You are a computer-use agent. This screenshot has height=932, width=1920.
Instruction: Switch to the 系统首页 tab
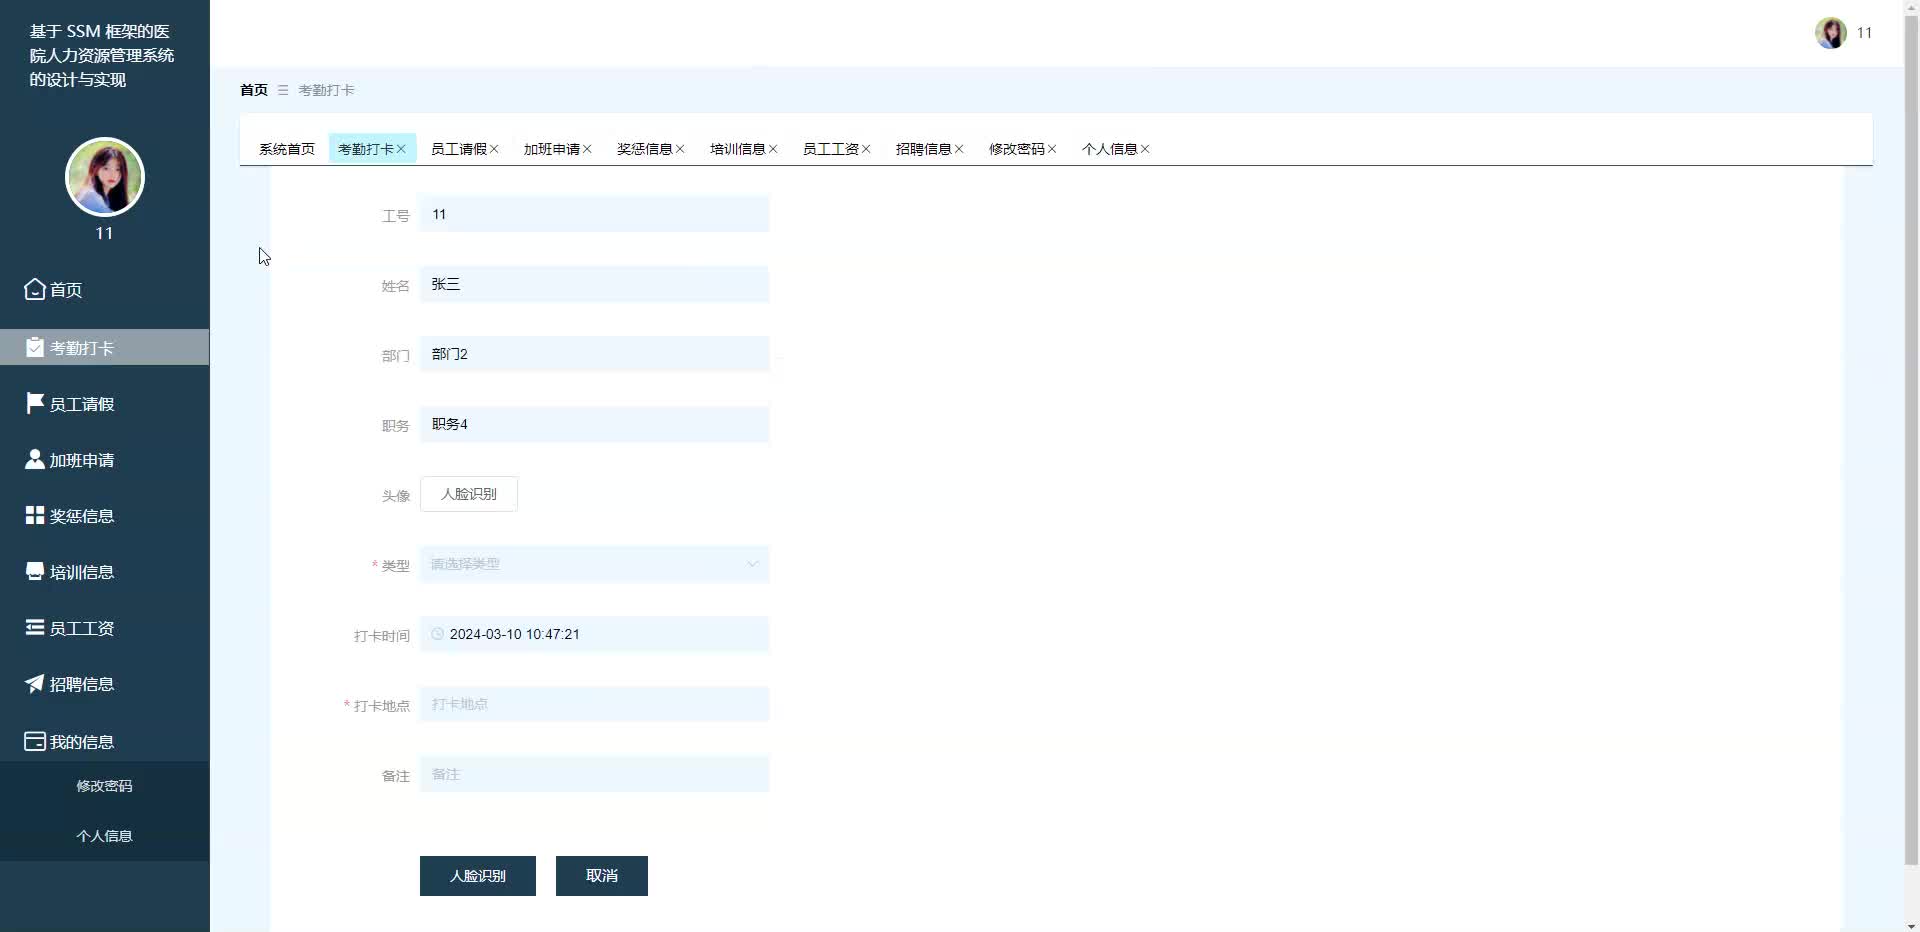coord(286,148)
